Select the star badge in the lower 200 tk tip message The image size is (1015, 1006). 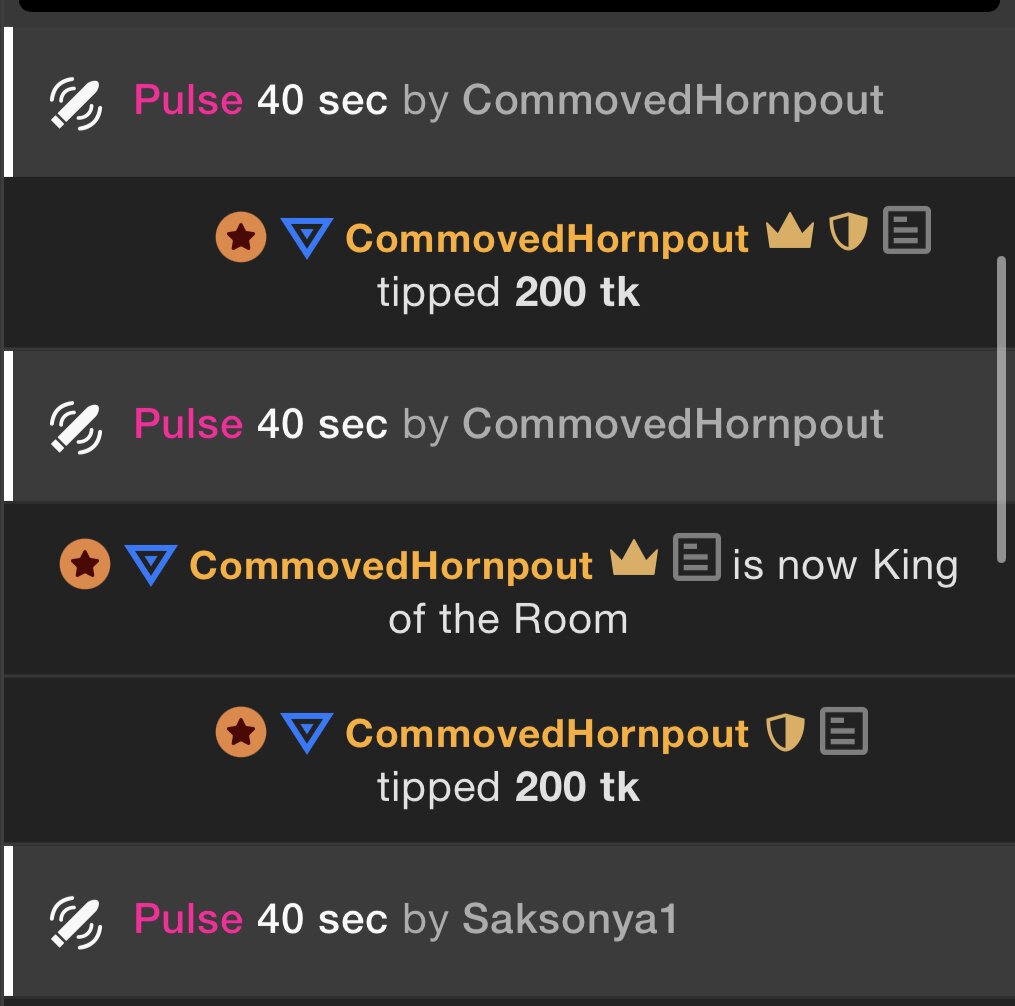point(241,735)
